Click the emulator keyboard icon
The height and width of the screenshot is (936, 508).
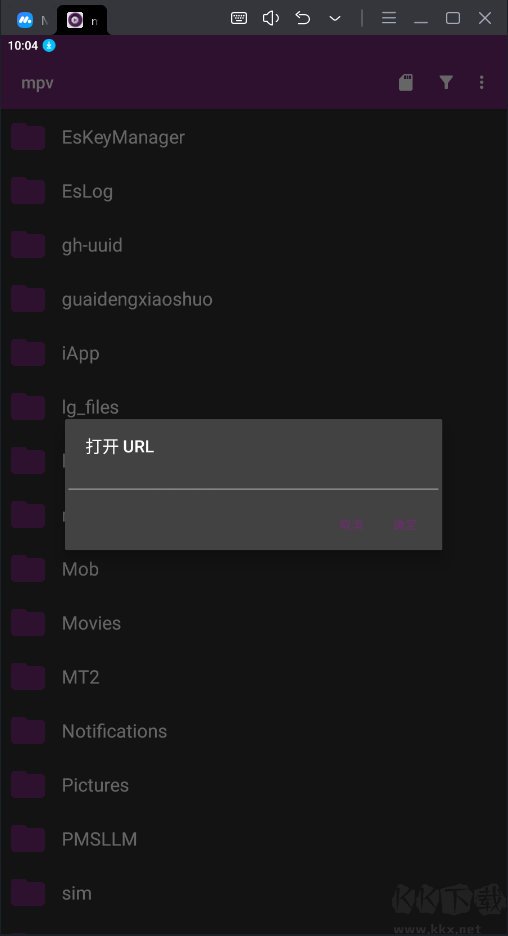tap(239, 18)
